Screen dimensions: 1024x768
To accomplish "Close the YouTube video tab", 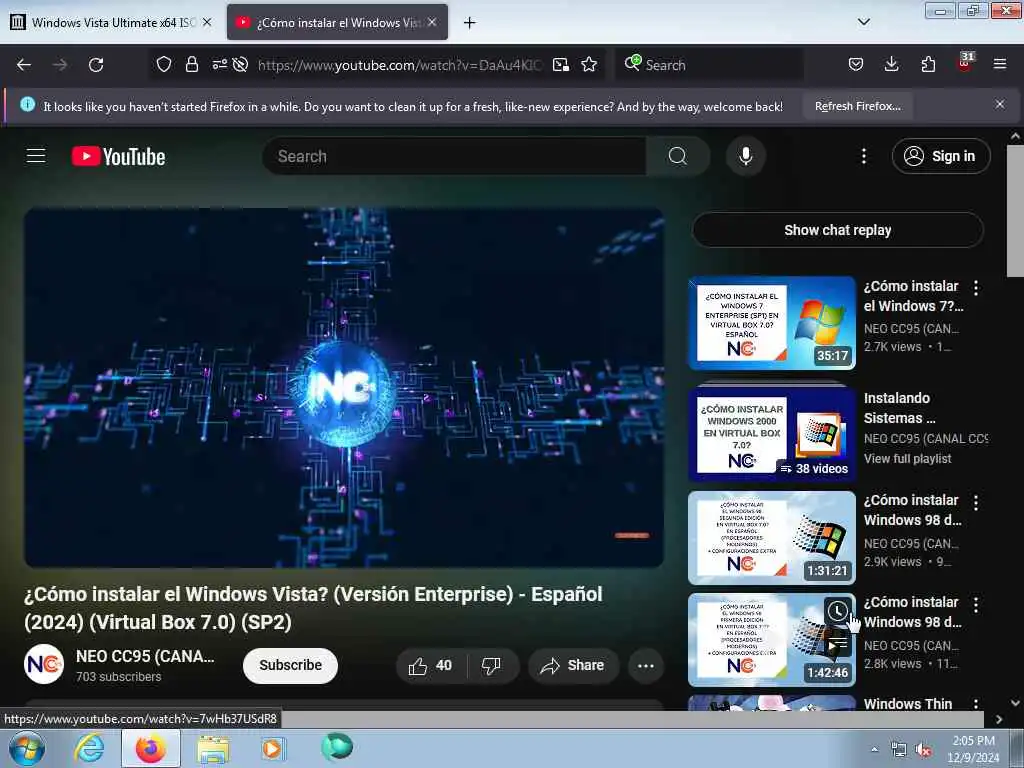I will (432, 22).
